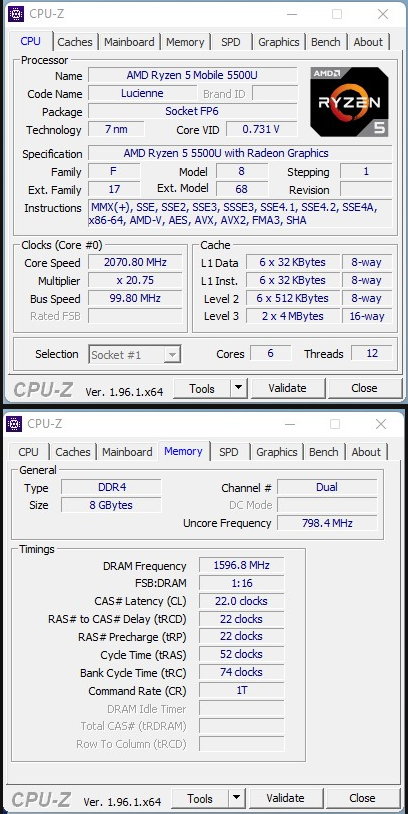Click the CPU-Z app icon in bottom window title bar
This screenshot has width=408, height=814.
point(14,424)
